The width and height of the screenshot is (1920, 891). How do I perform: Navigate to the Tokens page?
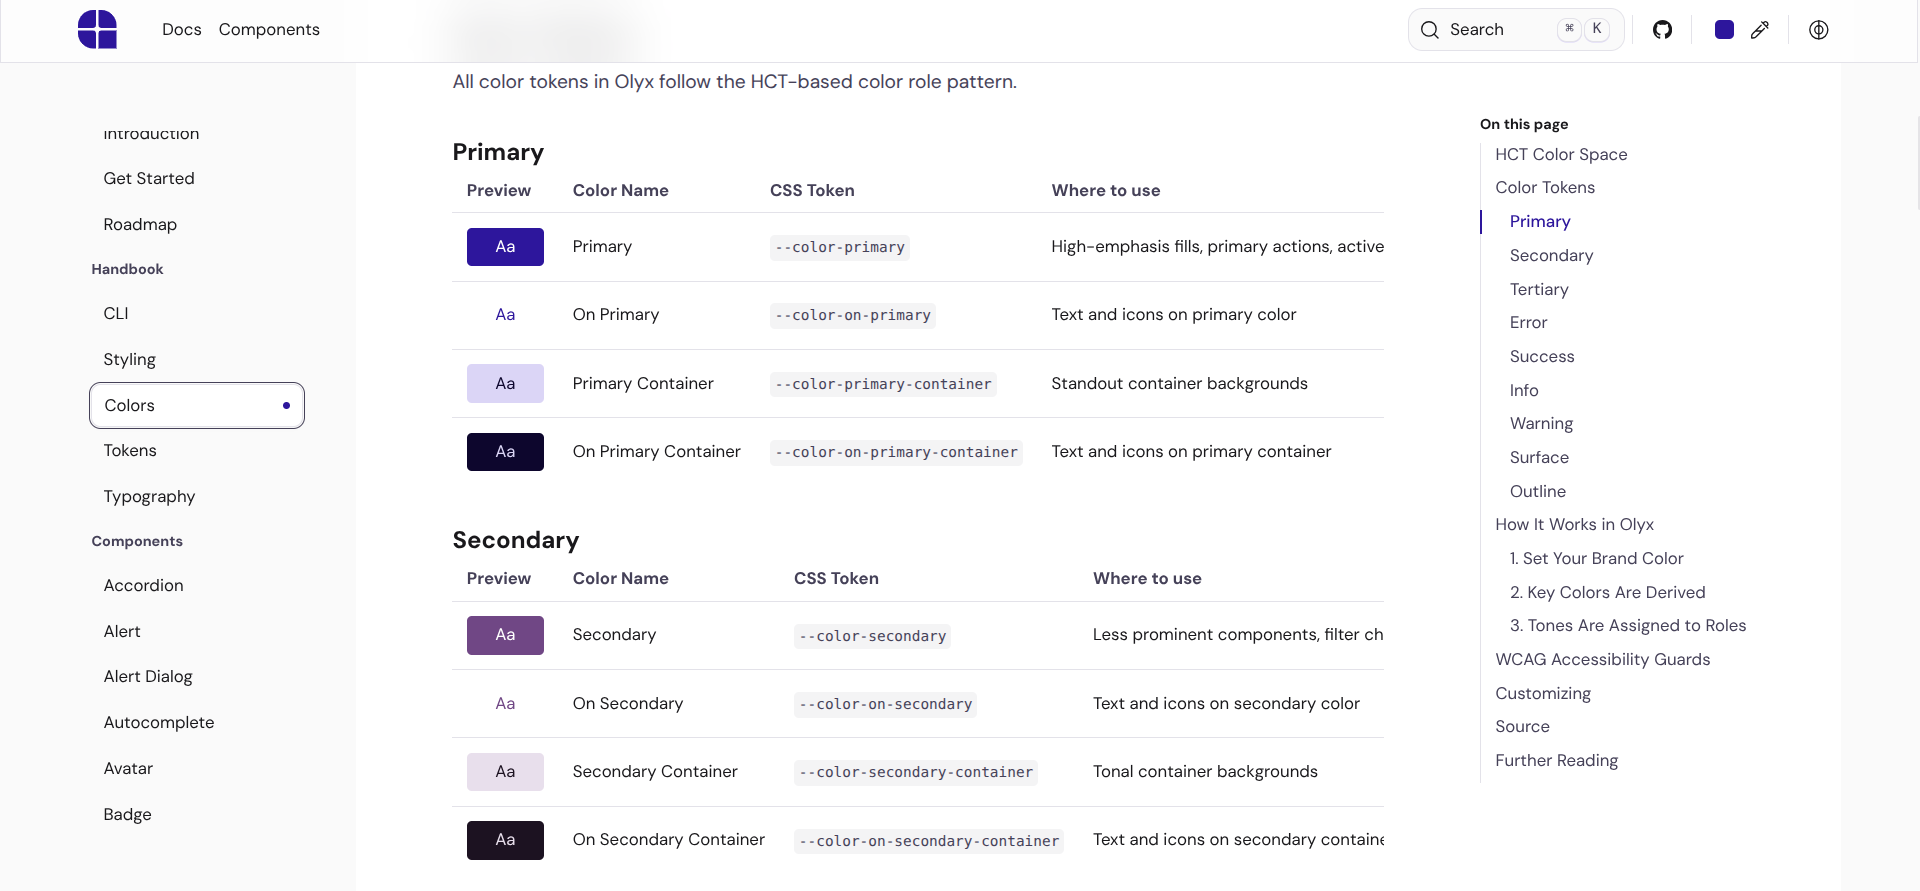130,450
